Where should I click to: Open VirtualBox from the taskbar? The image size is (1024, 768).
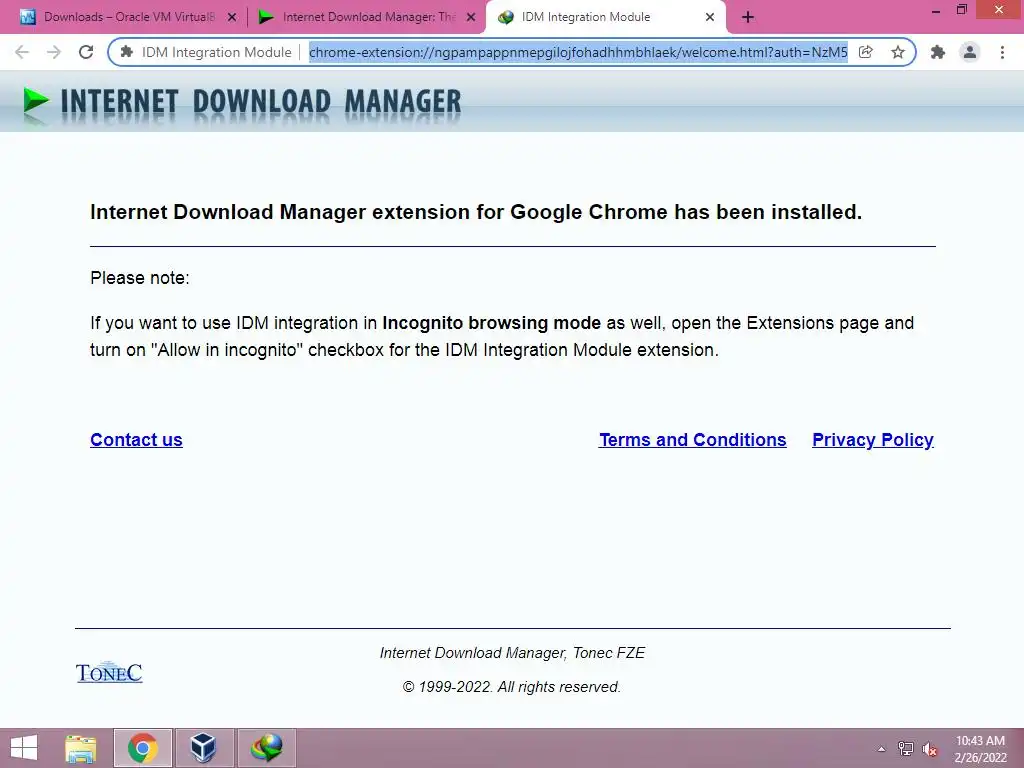204,748
